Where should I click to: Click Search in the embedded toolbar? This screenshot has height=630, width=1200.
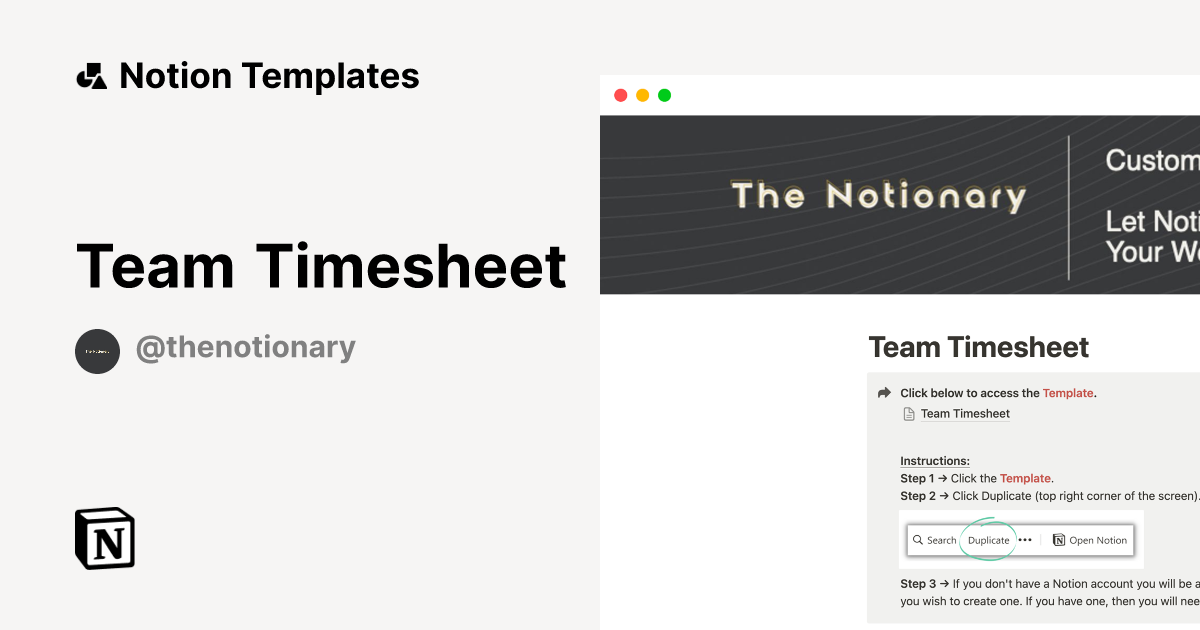pos(938,540)
